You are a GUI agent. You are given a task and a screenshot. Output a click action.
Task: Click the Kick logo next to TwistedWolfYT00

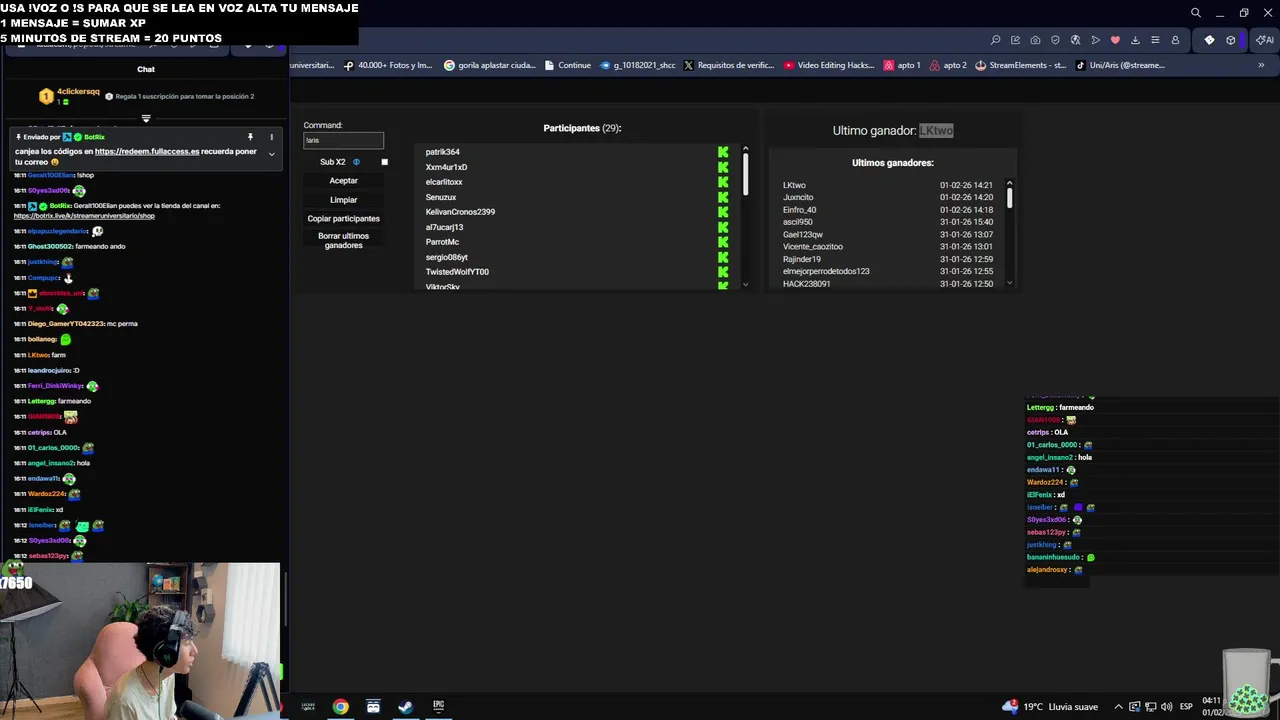(723, 272)
